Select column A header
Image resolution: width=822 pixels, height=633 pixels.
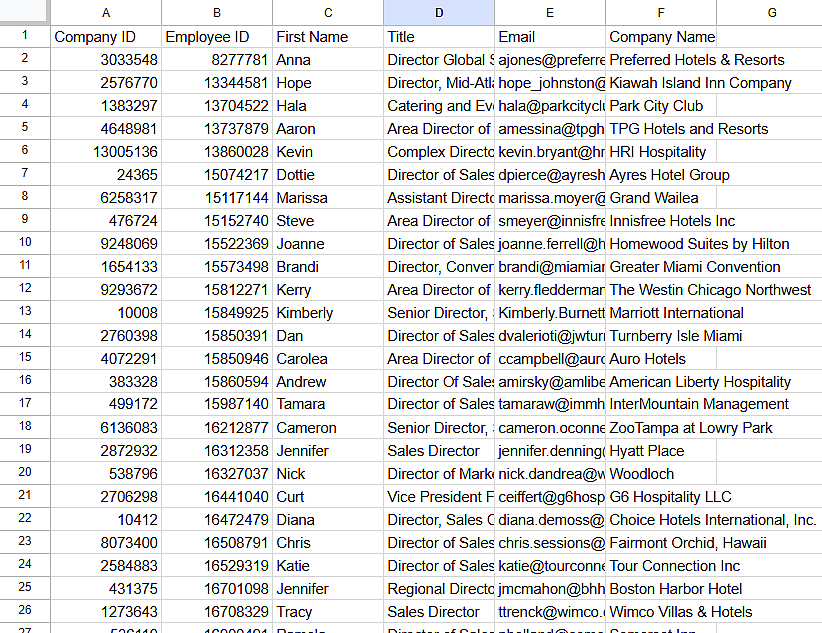(105, 13)
